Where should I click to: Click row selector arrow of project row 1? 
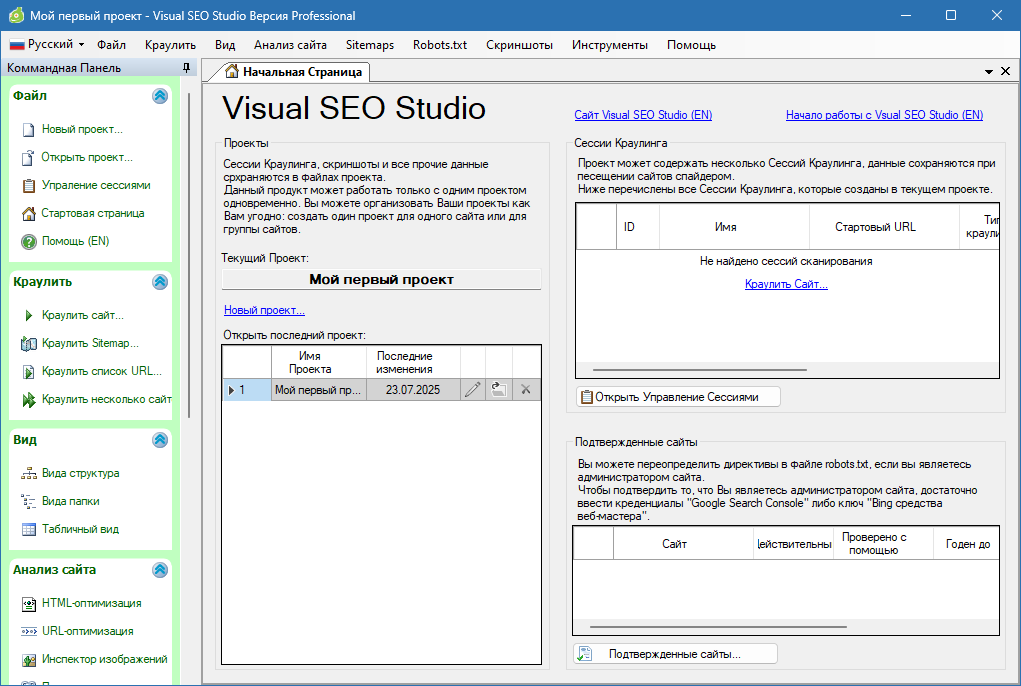(231, 390)
